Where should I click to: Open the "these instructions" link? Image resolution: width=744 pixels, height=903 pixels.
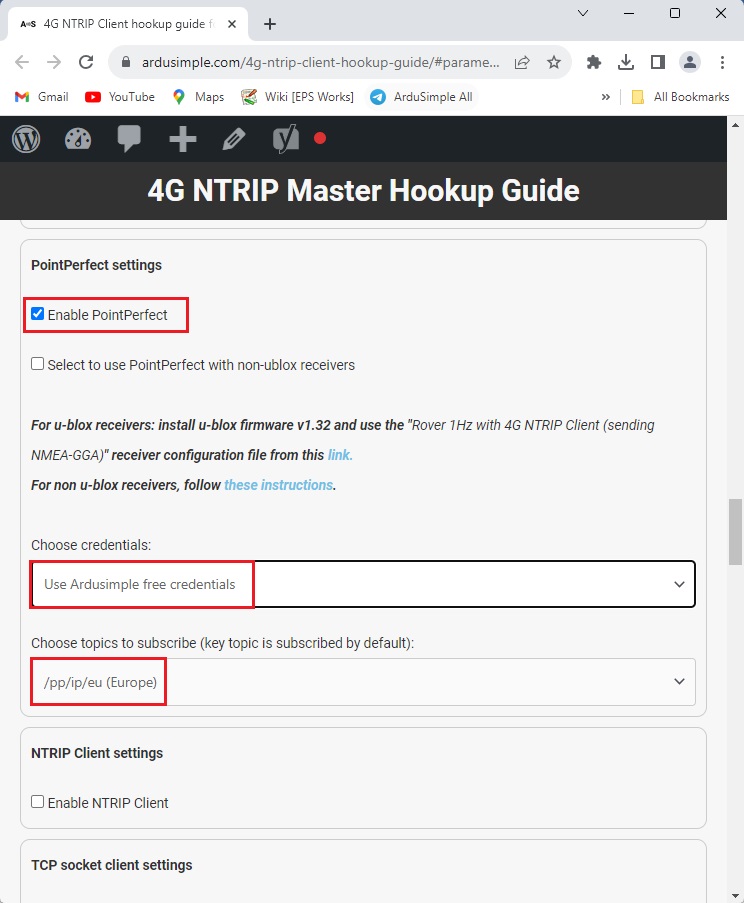click(x=278, y=485)
